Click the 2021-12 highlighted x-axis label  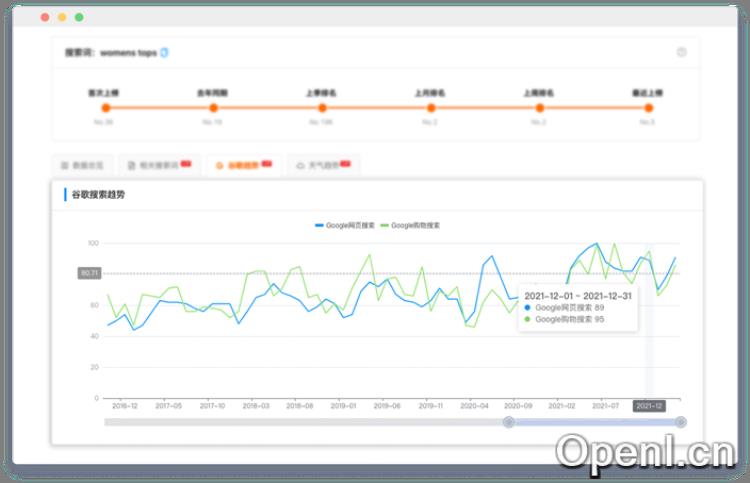(x=649, y=406)
